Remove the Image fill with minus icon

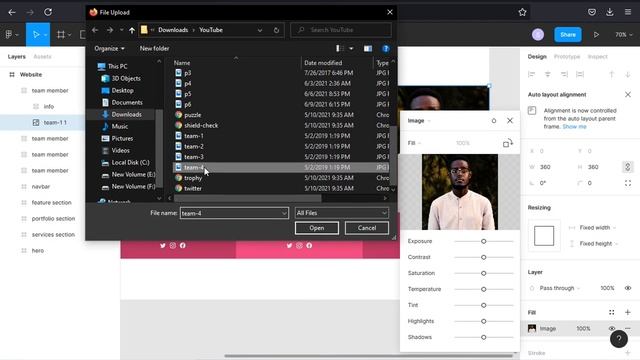point(628,329)
